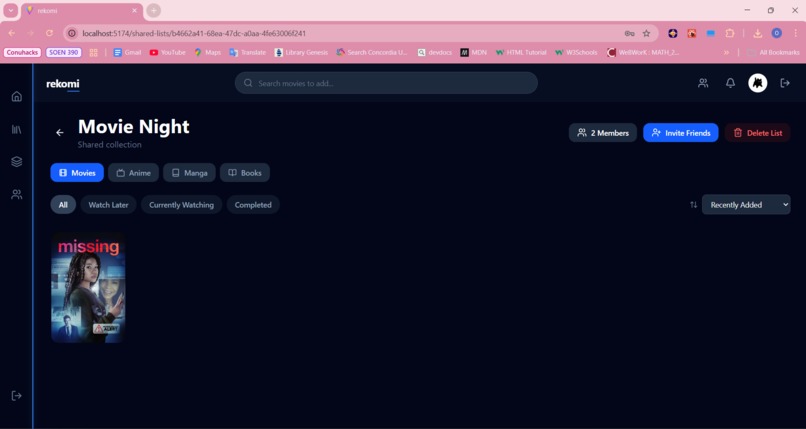This screenshot has height=429, width=806.
Task: Open the Library Genesis bookmark
Action: [301, 52]
